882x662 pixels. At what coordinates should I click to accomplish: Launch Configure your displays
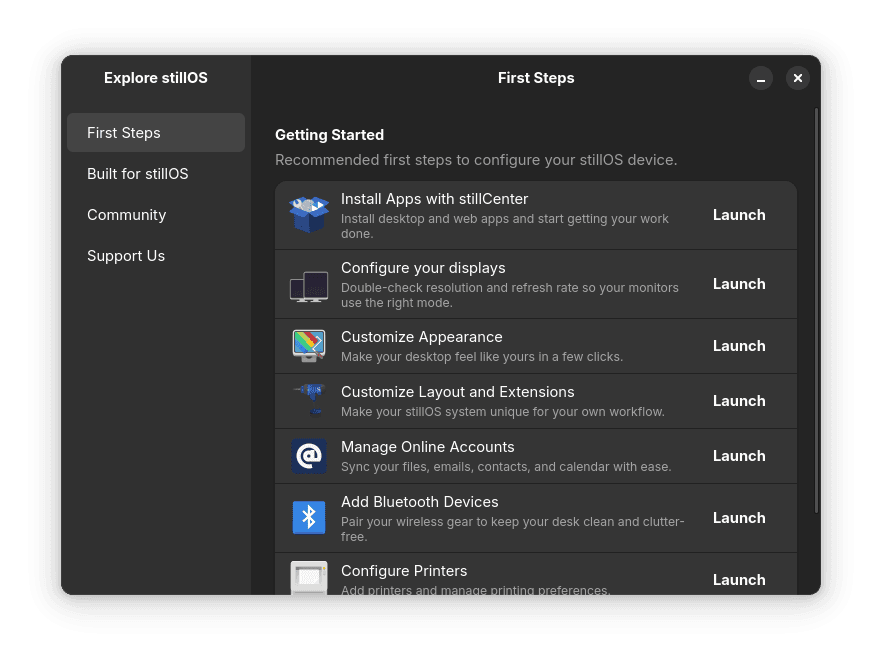tap(739, 284)
